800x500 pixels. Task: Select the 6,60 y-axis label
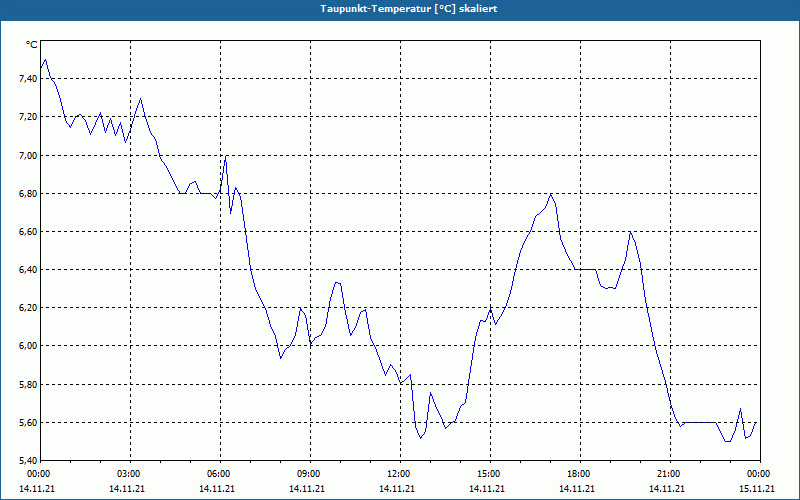[x=28, y=232]
